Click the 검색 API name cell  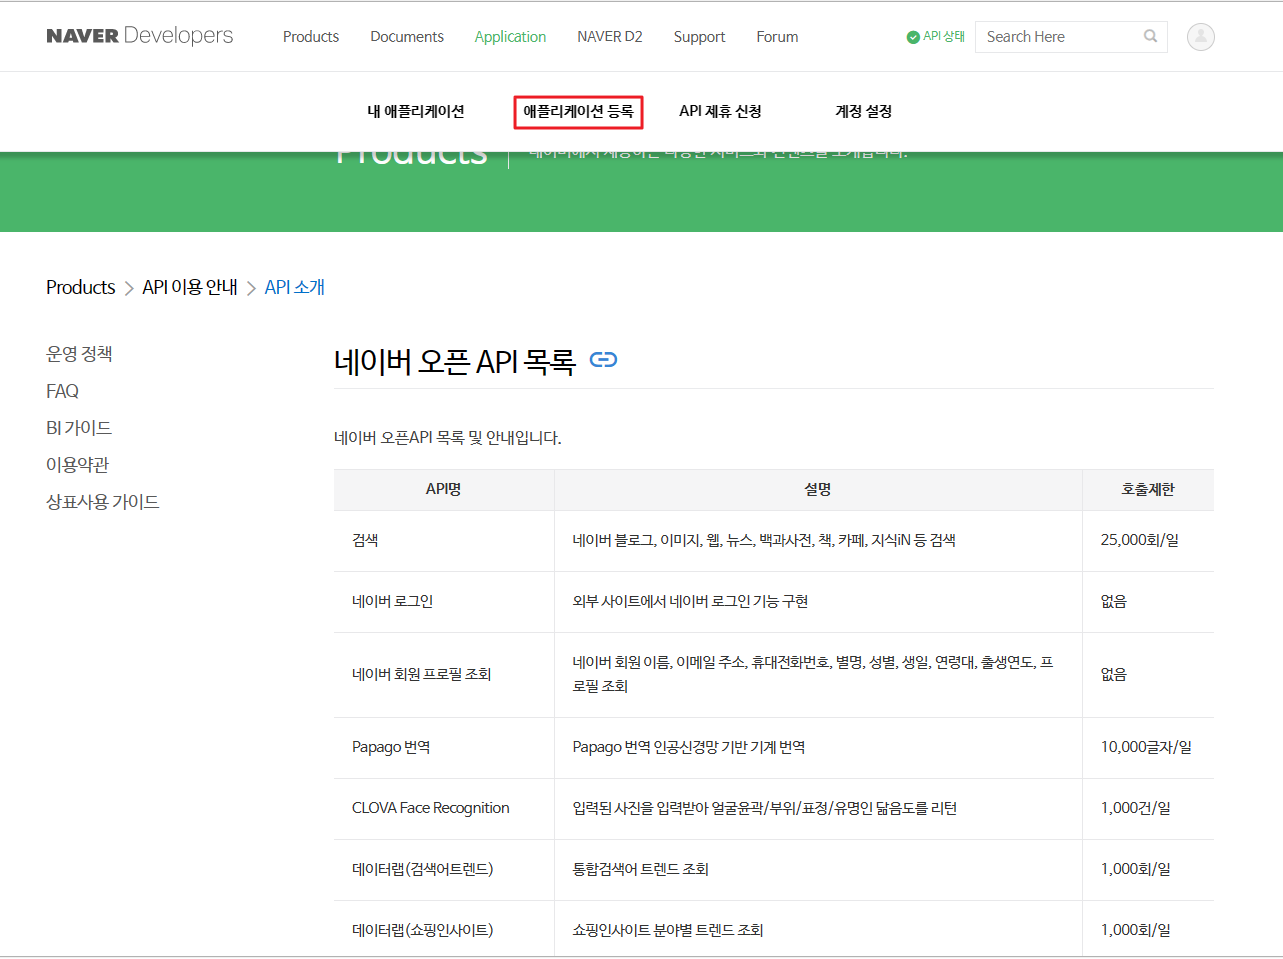click(x=444, y=541)
